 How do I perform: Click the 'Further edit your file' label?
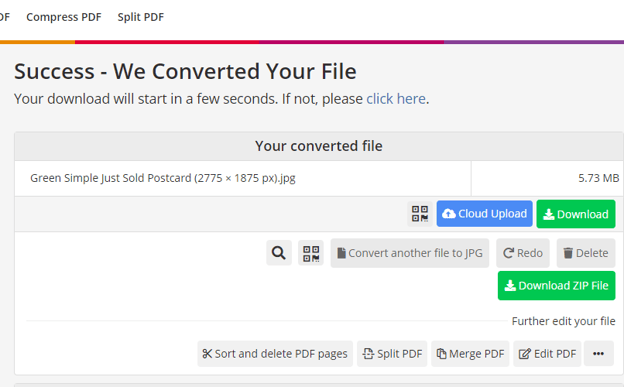click(563, 321)
